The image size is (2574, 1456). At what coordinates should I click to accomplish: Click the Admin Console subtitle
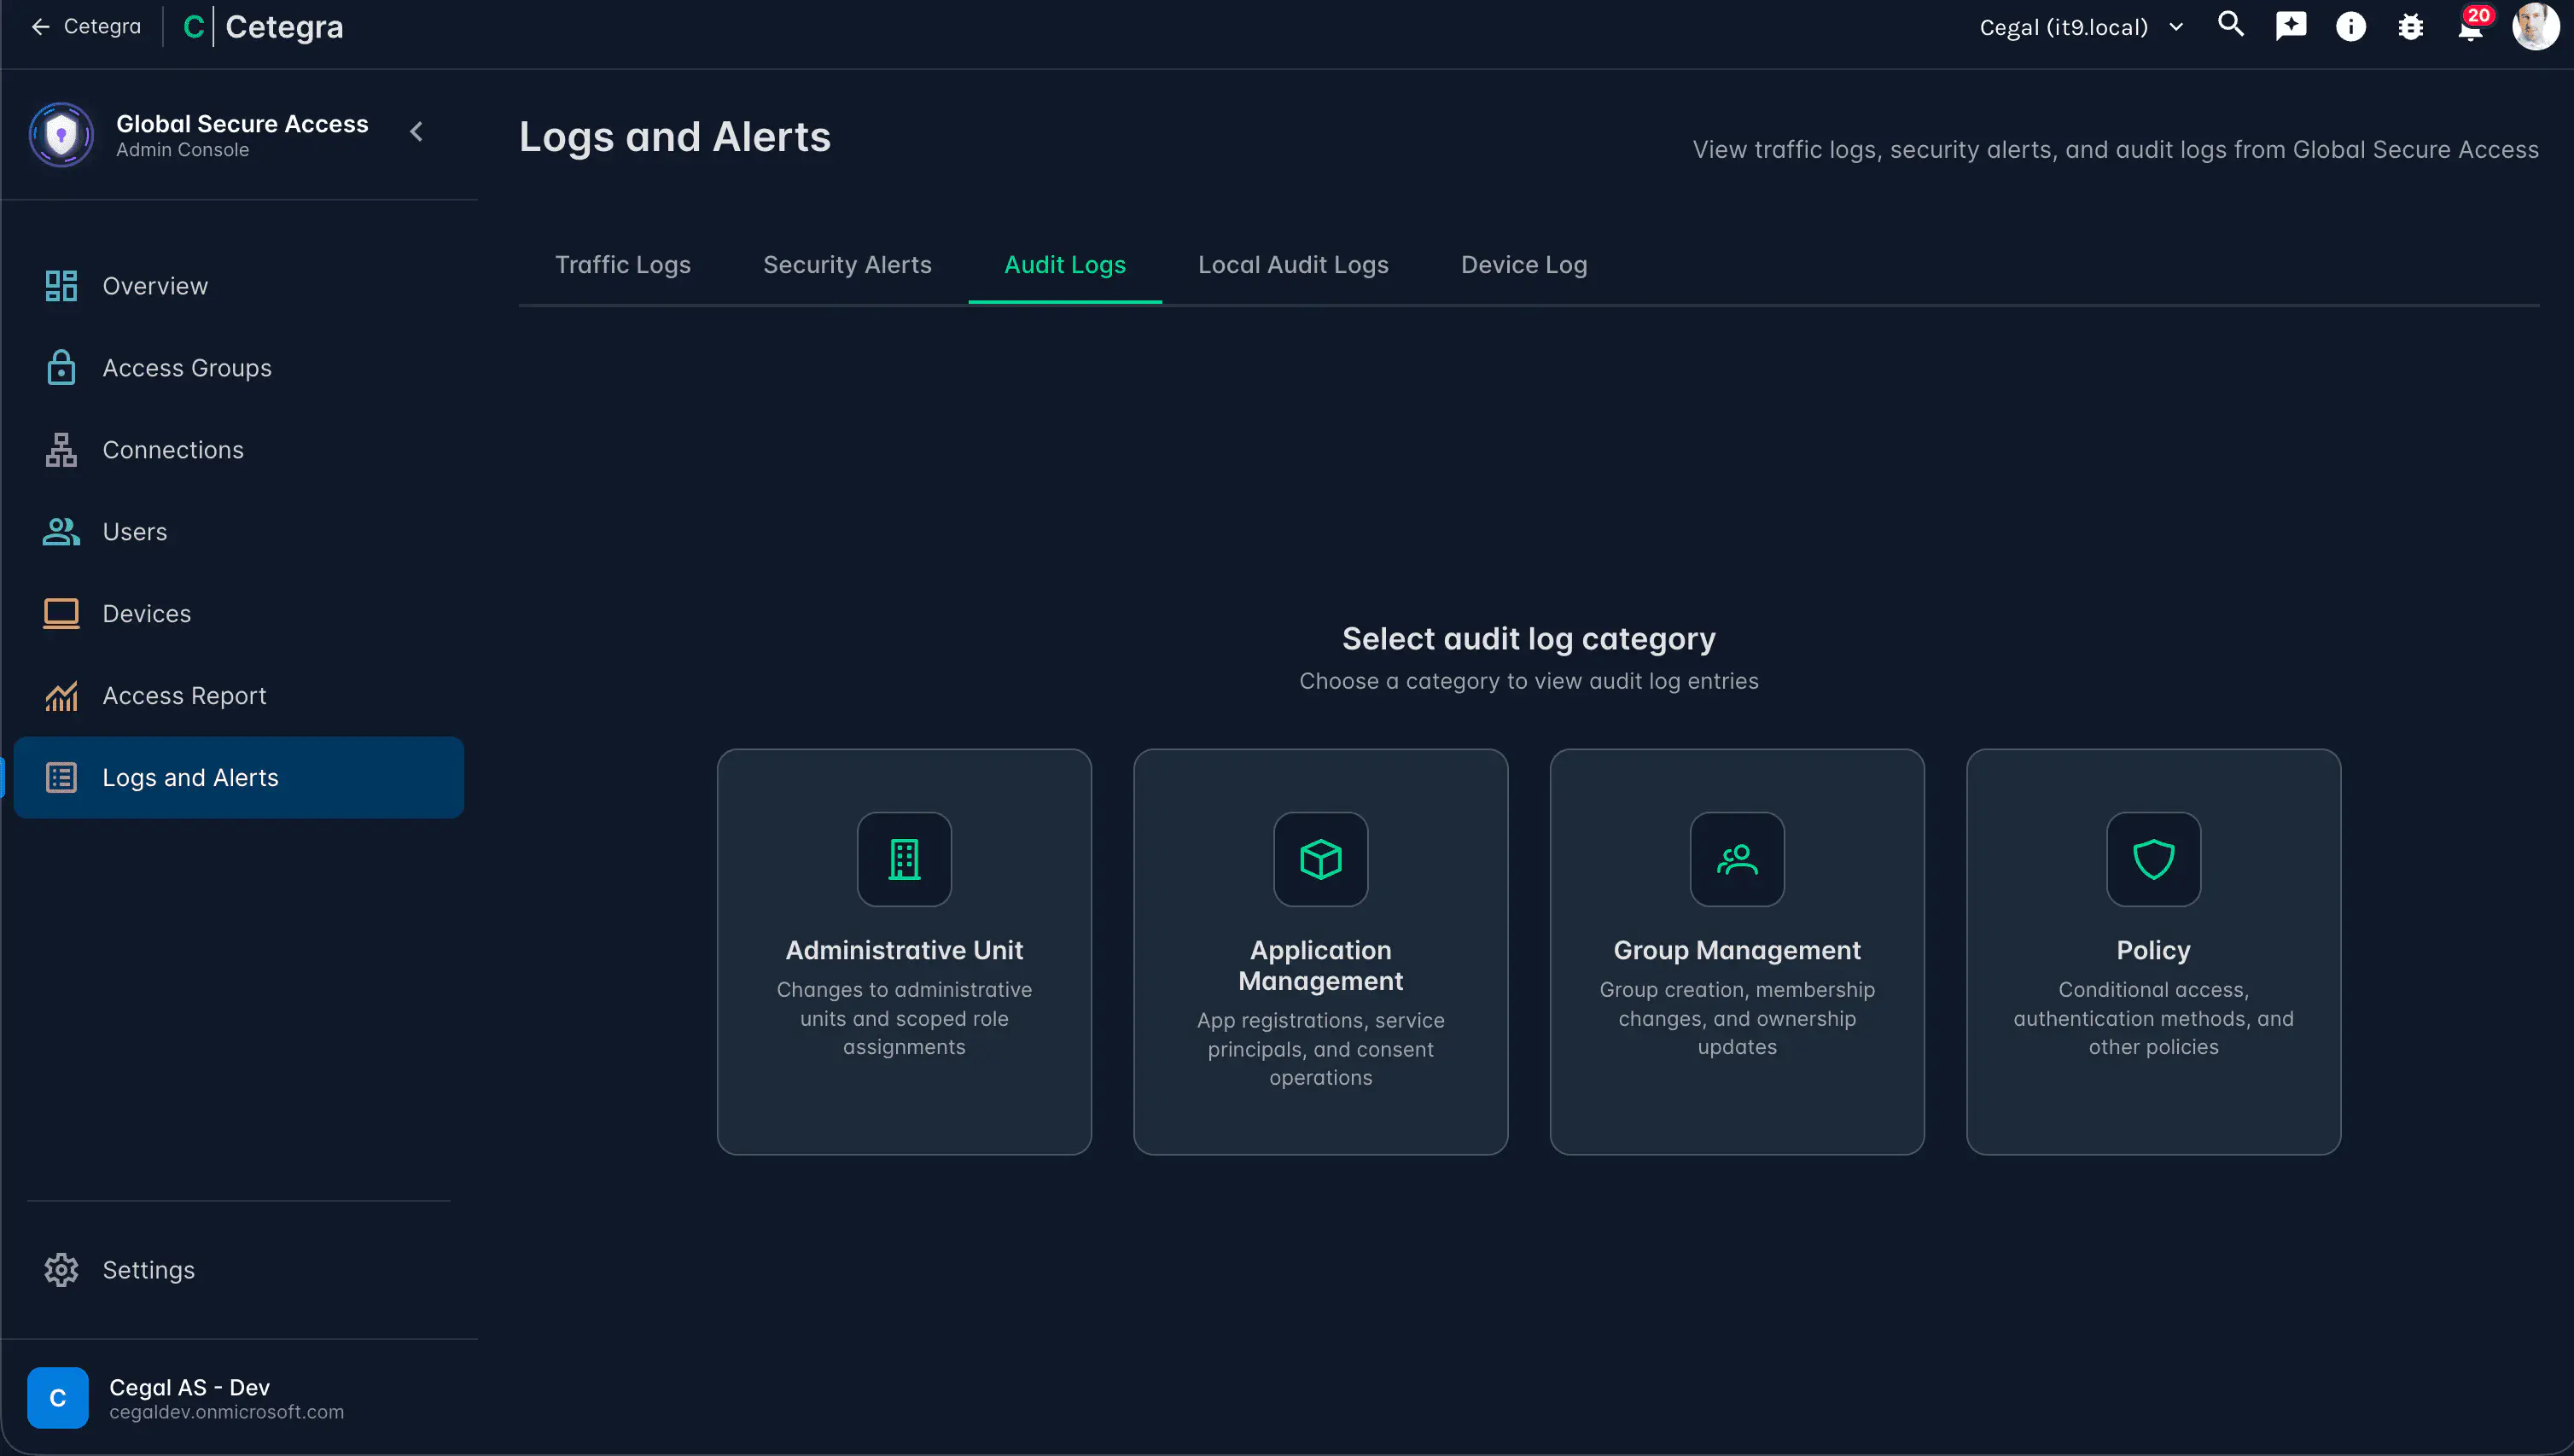click(182, 150)
